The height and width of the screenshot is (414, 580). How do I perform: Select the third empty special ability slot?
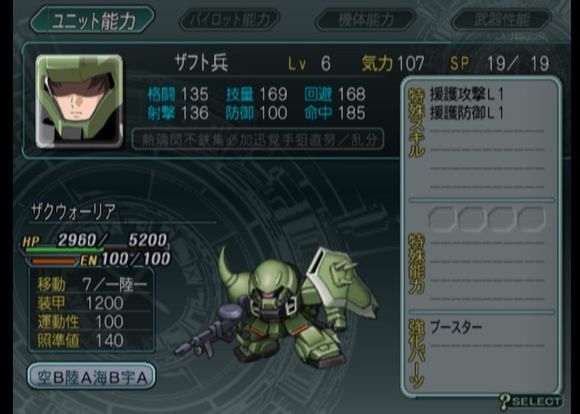502,219
